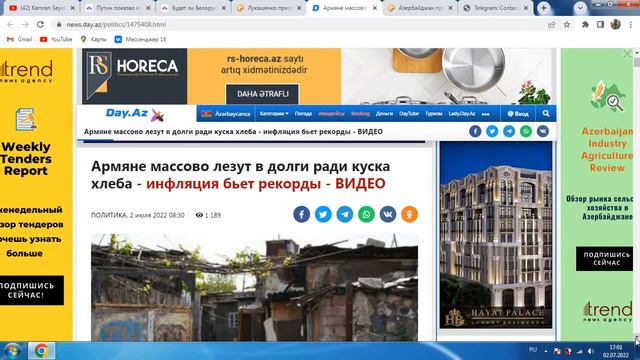Share article on WhatsApp below headline
The height and width of the screenshot is (360, 640).
coord(367,214)
